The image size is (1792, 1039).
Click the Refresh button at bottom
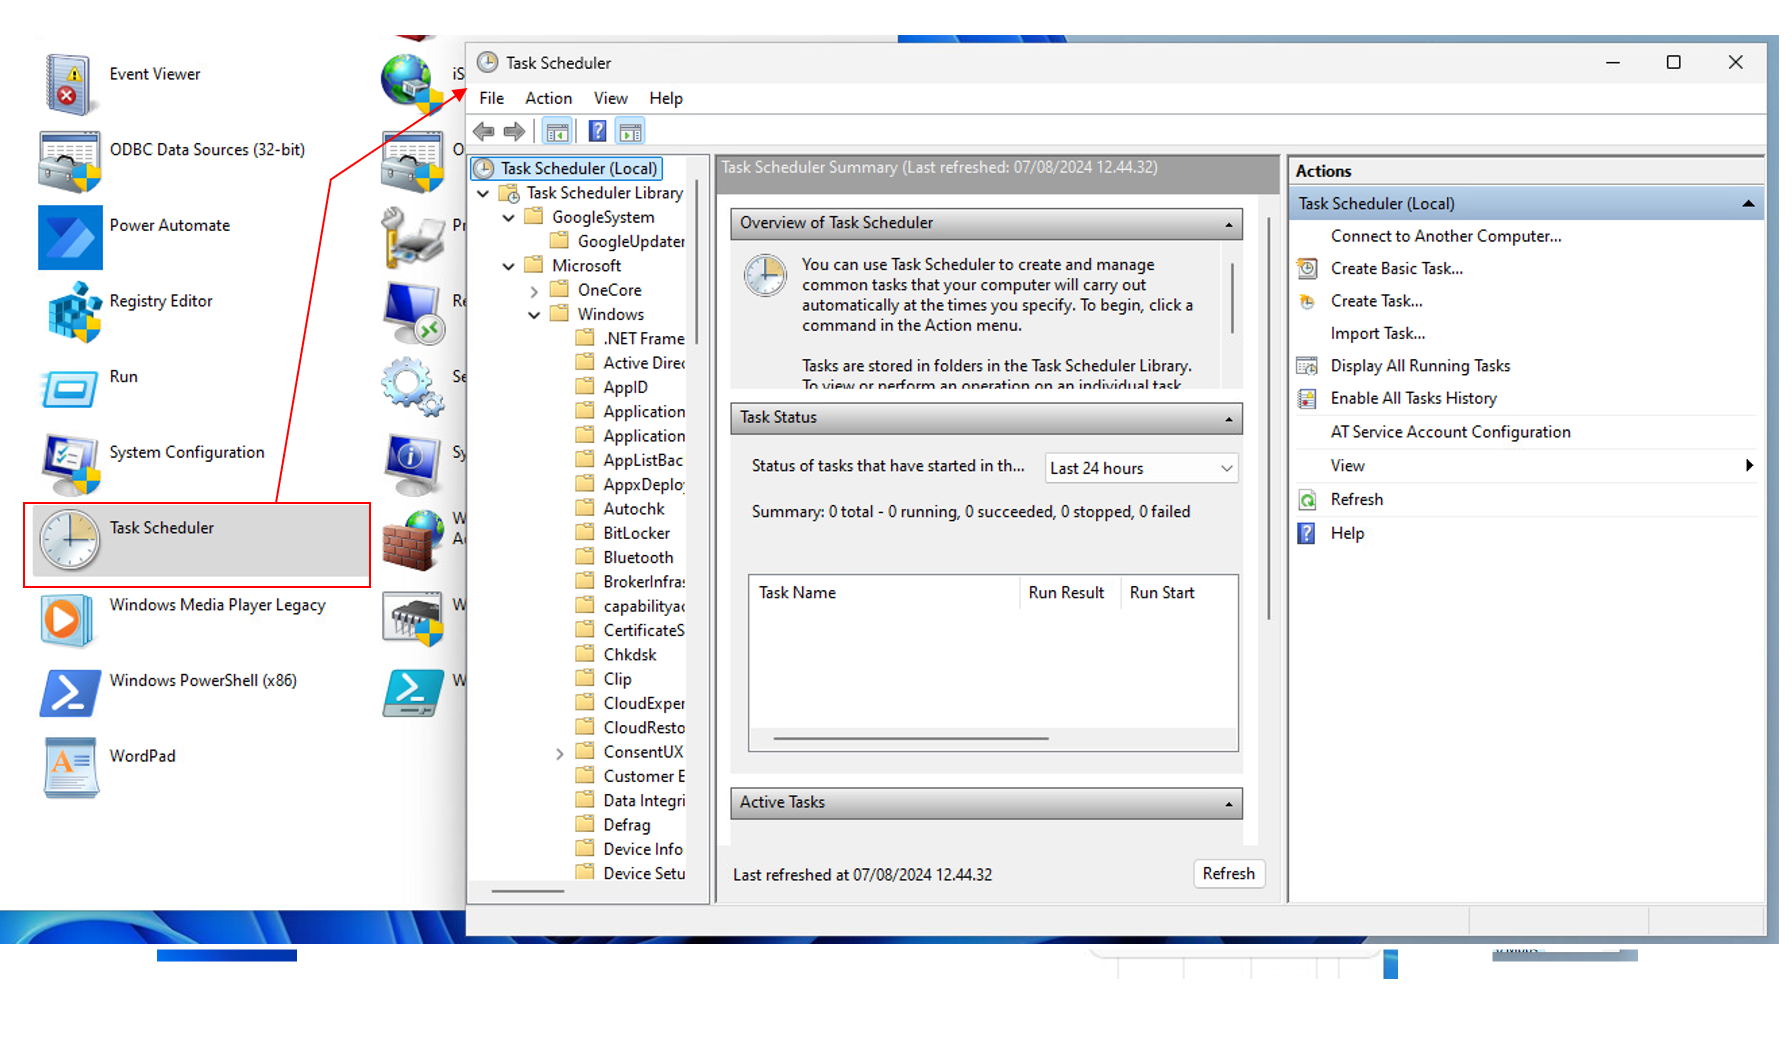point(1228,873)
